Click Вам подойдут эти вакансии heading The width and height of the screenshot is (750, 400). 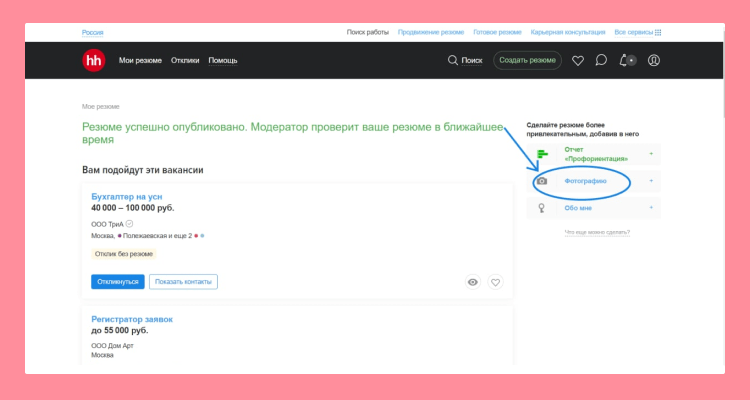point(143,170)
